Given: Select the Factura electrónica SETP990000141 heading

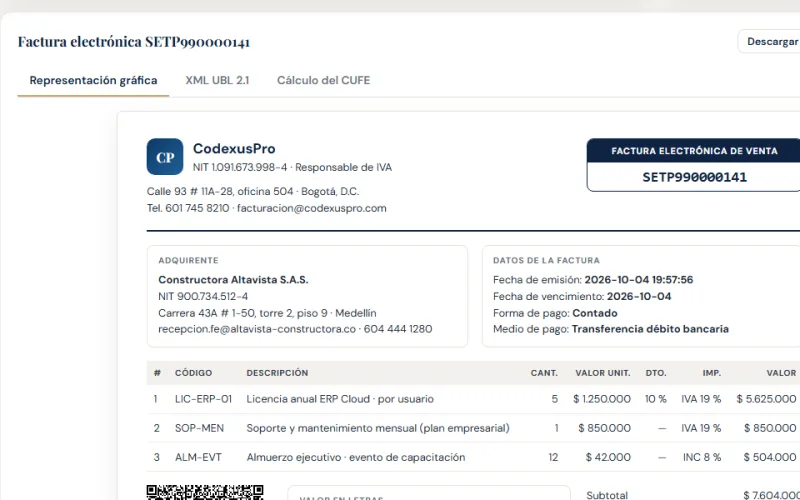Looking at the screenshot, I should point(134,41).
